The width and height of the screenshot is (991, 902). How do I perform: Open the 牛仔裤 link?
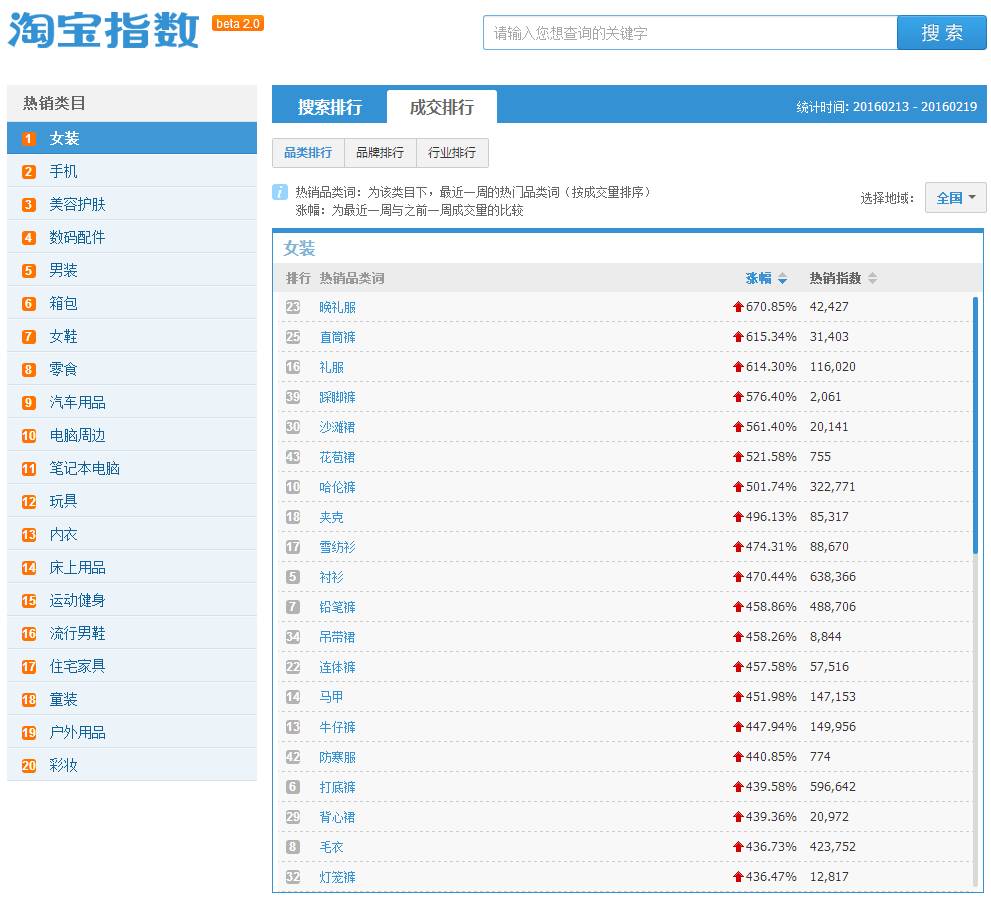pyautogui.click(x=337, y=728)
